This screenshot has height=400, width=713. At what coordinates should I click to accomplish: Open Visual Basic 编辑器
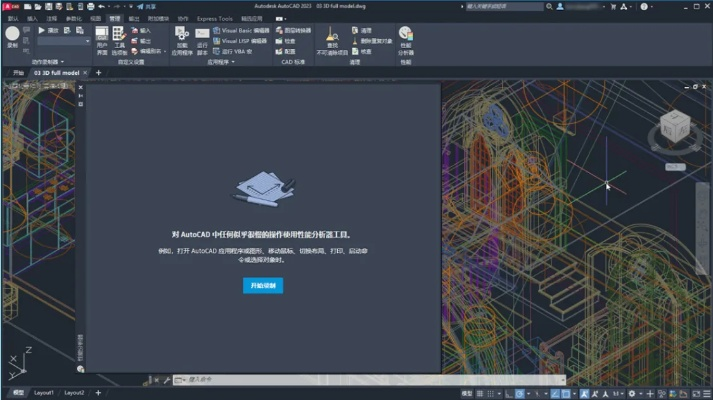[241, 30]
